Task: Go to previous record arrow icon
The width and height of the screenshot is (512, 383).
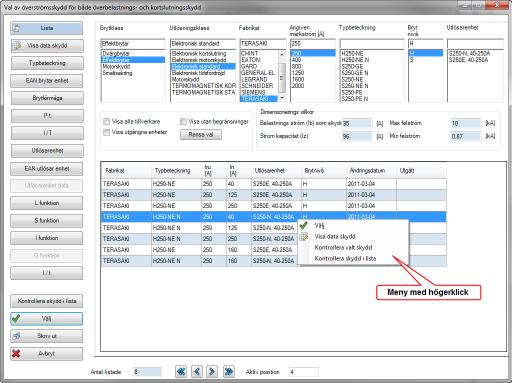Action: click(x=197, y=371)
